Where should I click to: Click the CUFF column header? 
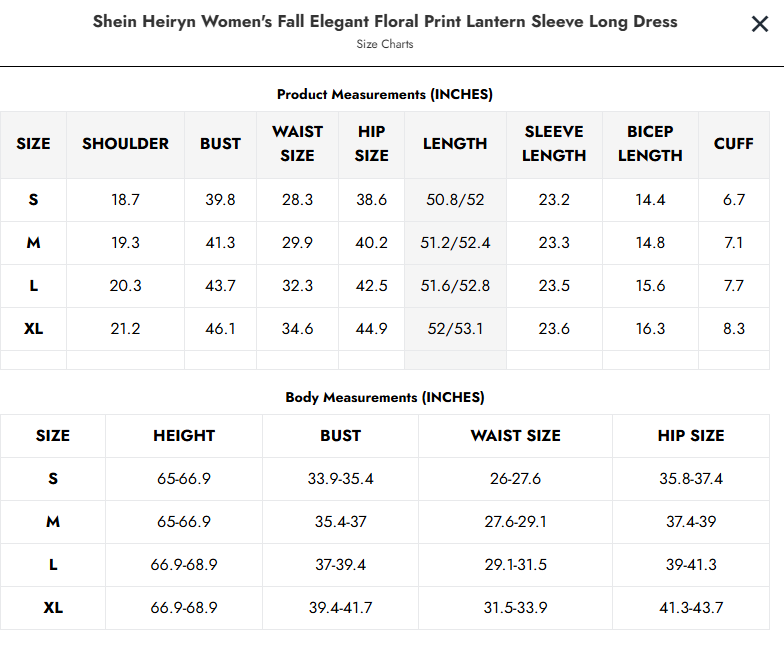click(734, 144)
